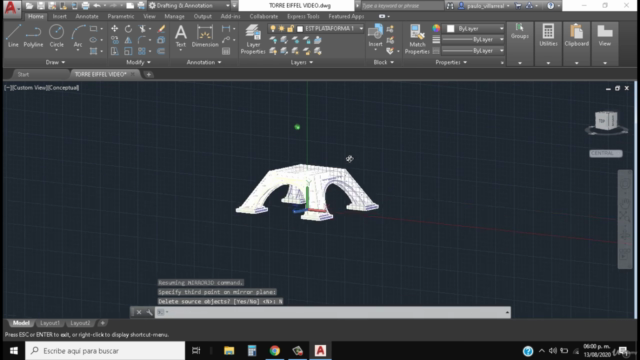Click the Open folder icon in quick access toolbar
This screenshot has height=360, width=640.
coord(29,6)
